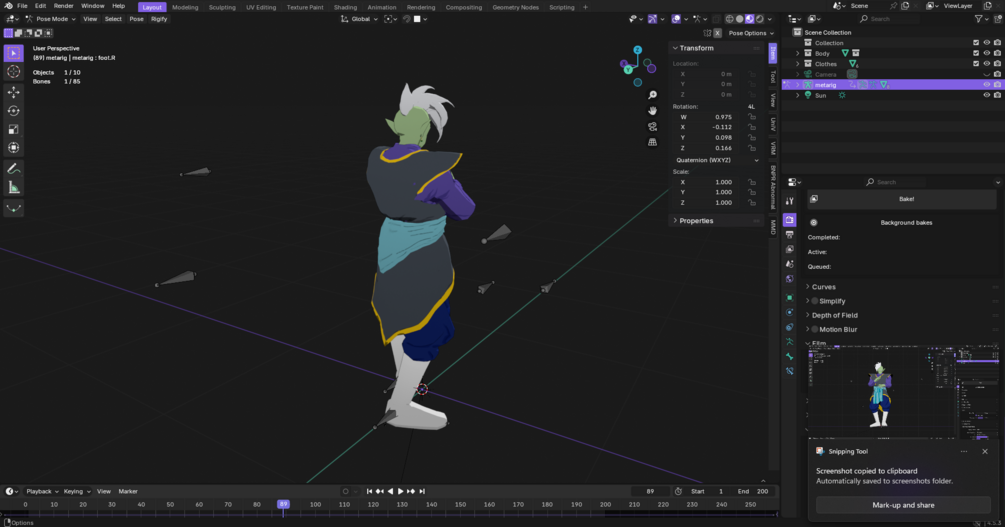The height and width of the screenshot is (527, 1005).
Task: Close the Snipping Tool notification
Action: pos(985,451)
